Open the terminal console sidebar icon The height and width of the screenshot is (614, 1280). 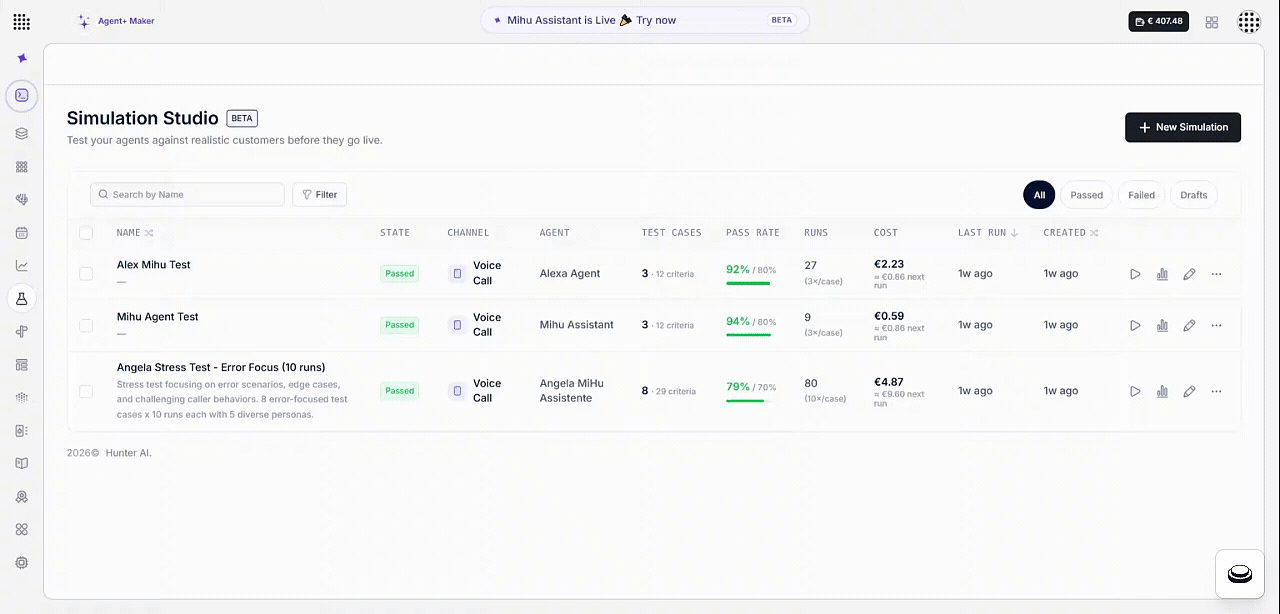tap(22, 95)
